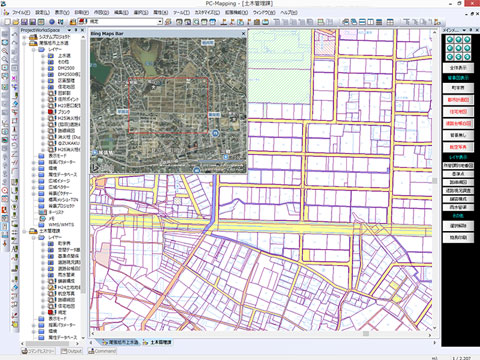Viewport: 480px width, 360px height.
Task: Click red 都市計画図 button
Action: 458,100
